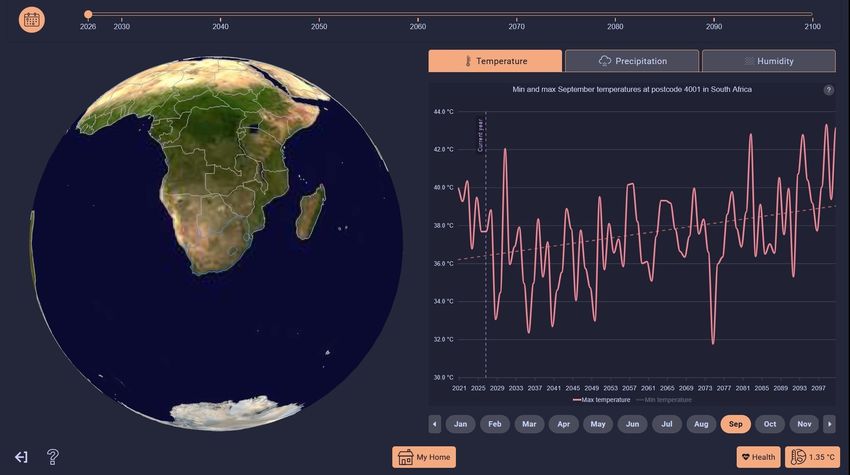Switch to the Temperature tab
This screenshot has height=475, width=850.
495,61
